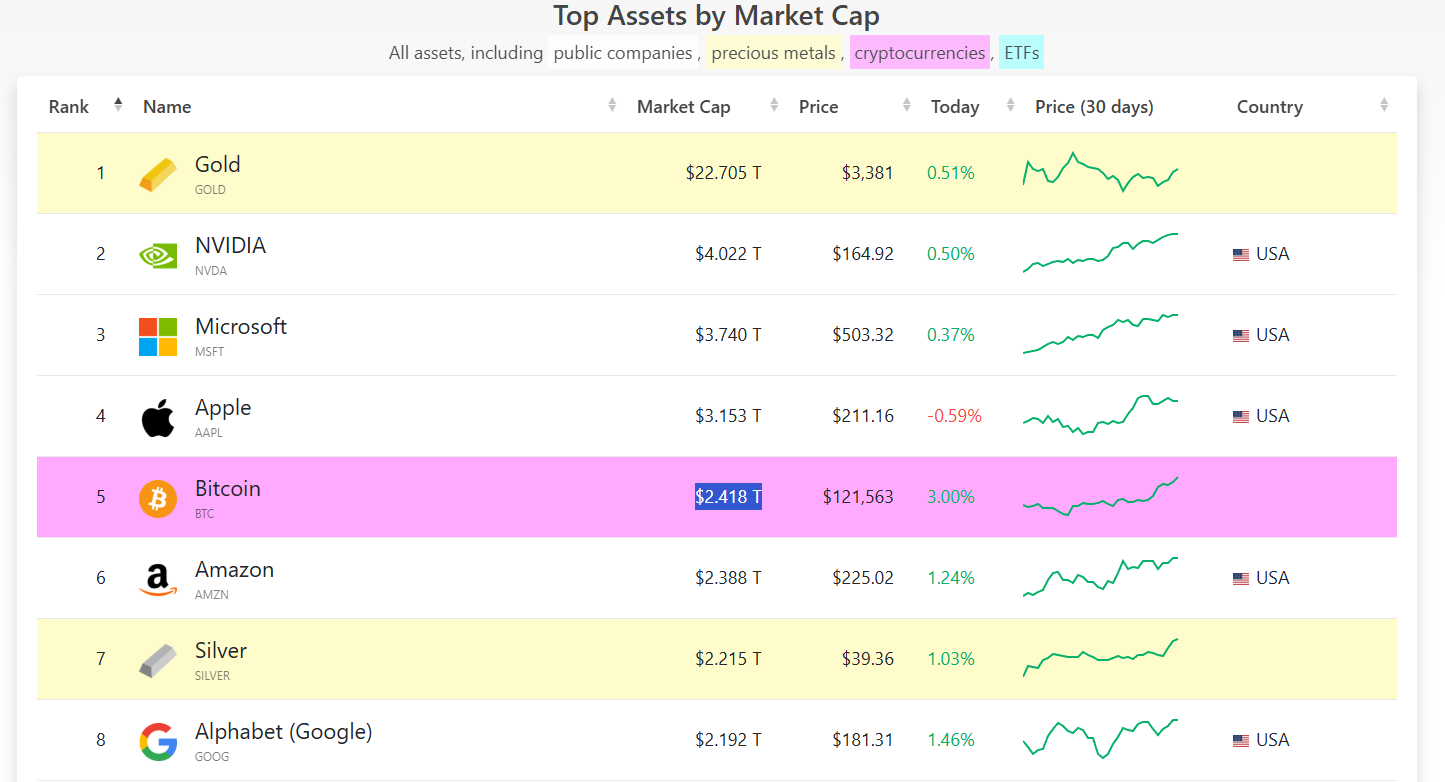This screenshot has height=782, width=1445.
Task: Click the Name column header
Action: [167, 107]
